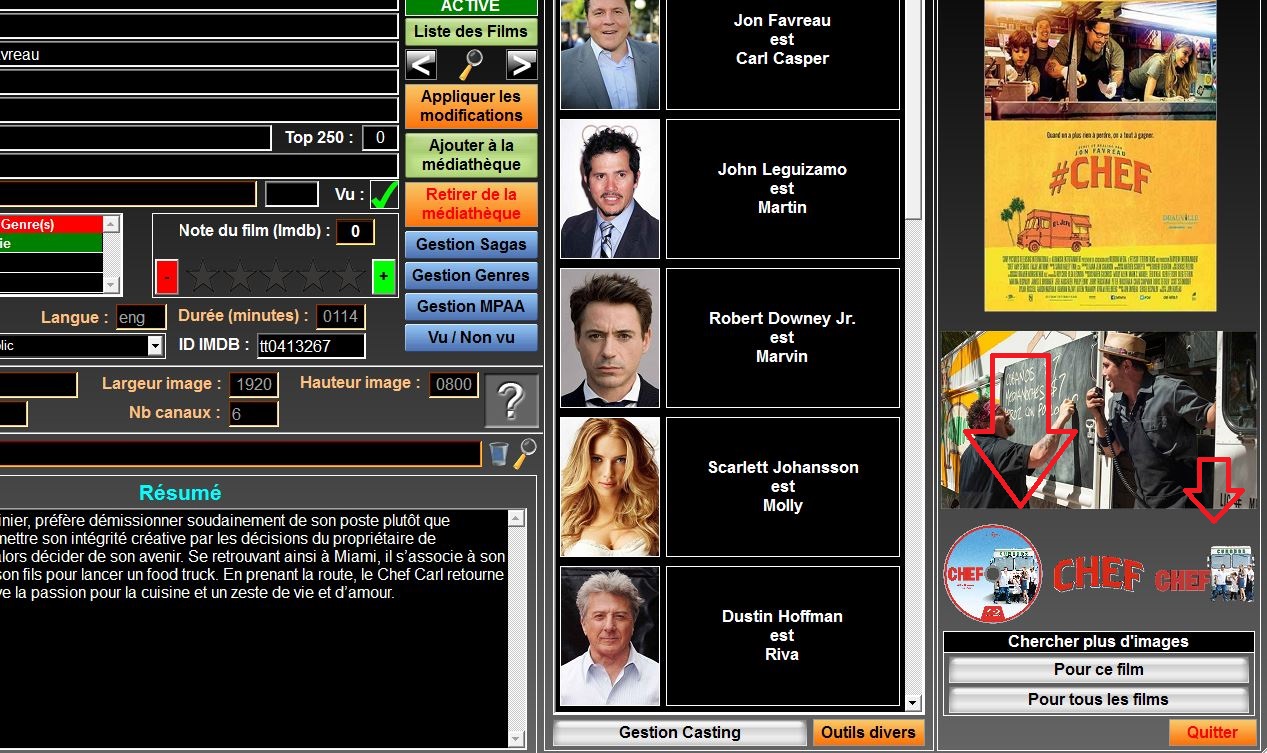Click Appliquer les modifications

click(x=471, y=106)
